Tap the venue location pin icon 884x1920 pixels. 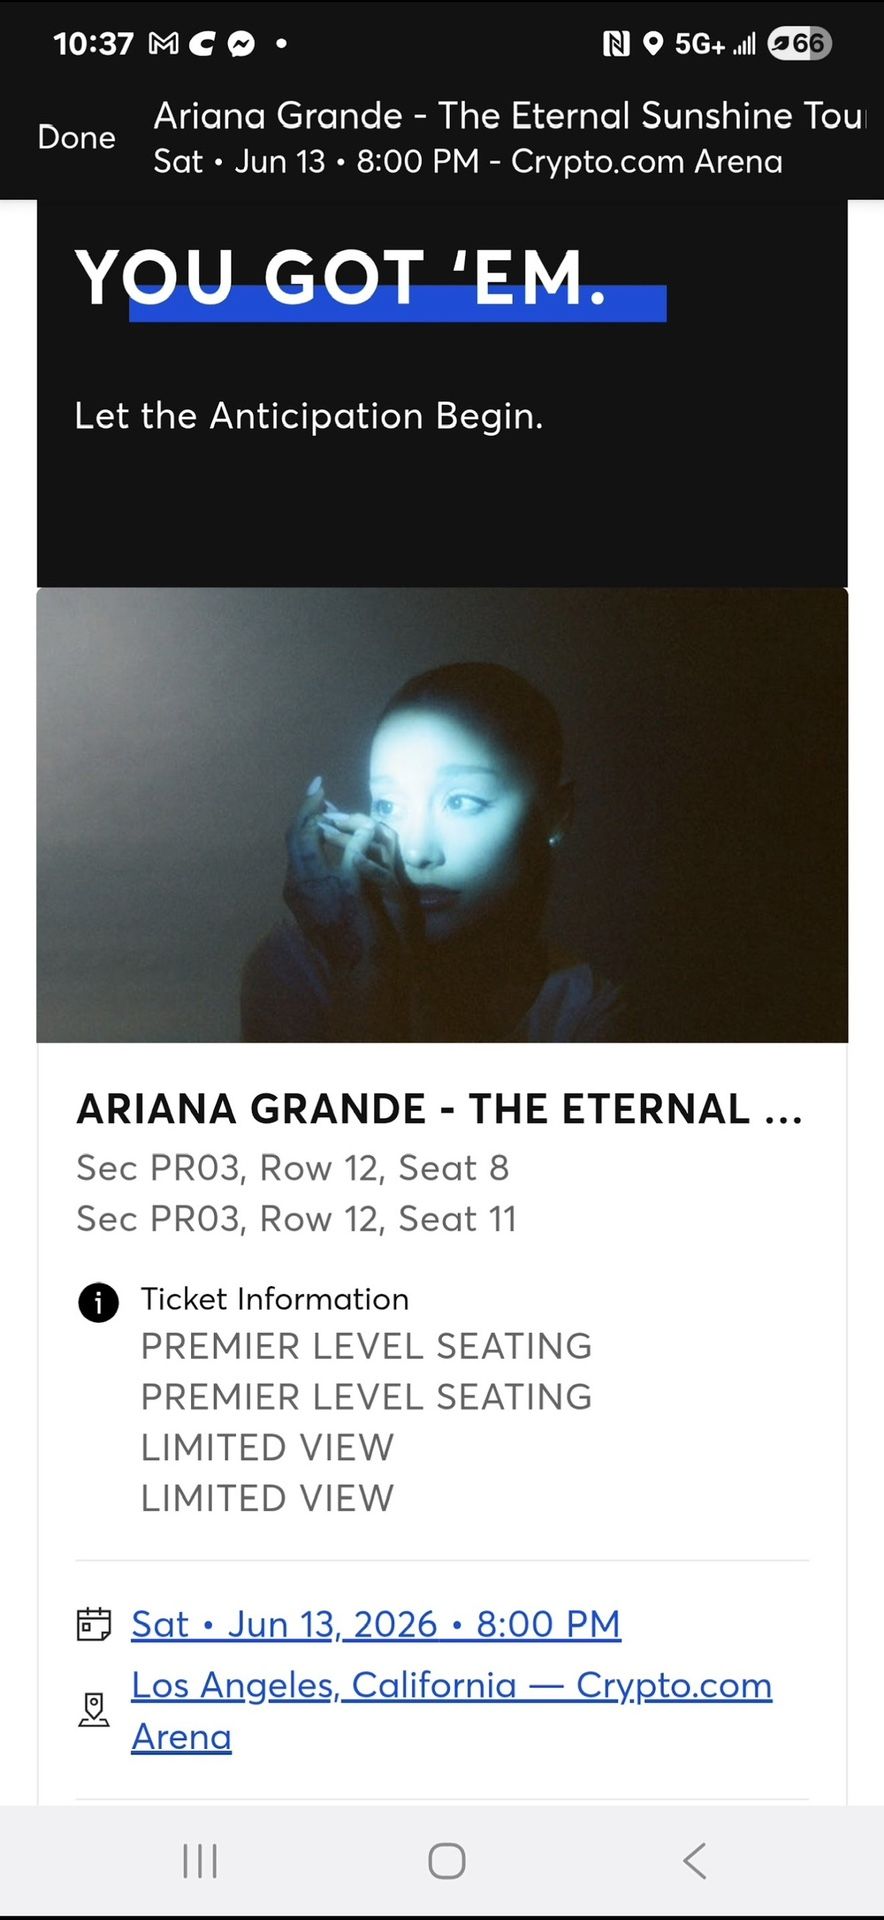coord(94,1710)
